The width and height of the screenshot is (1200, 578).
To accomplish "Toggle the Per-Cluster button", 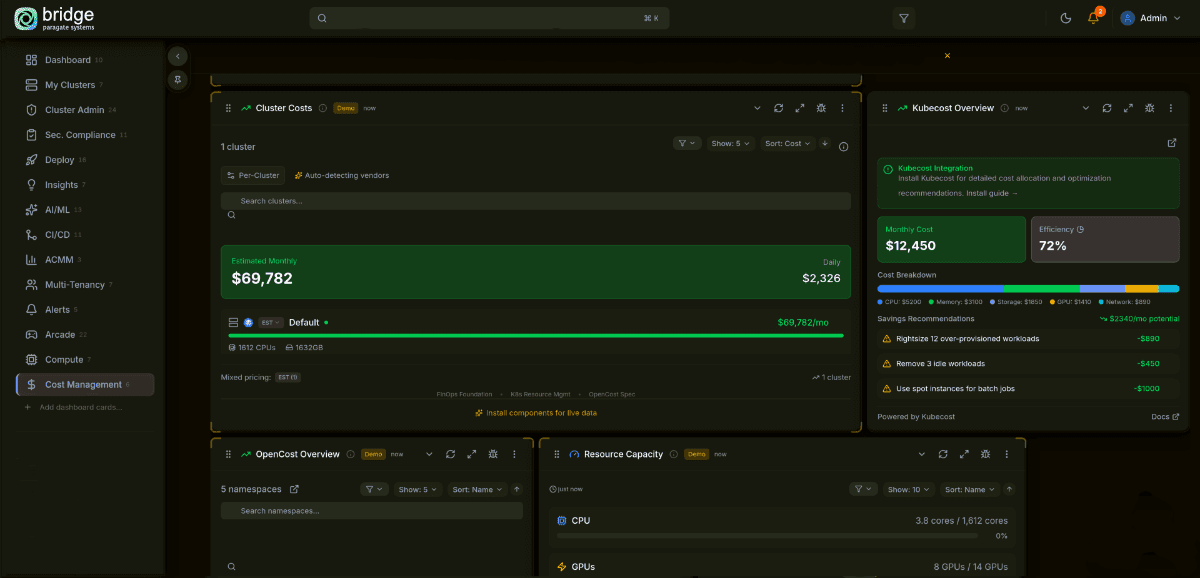I will 252,175.
